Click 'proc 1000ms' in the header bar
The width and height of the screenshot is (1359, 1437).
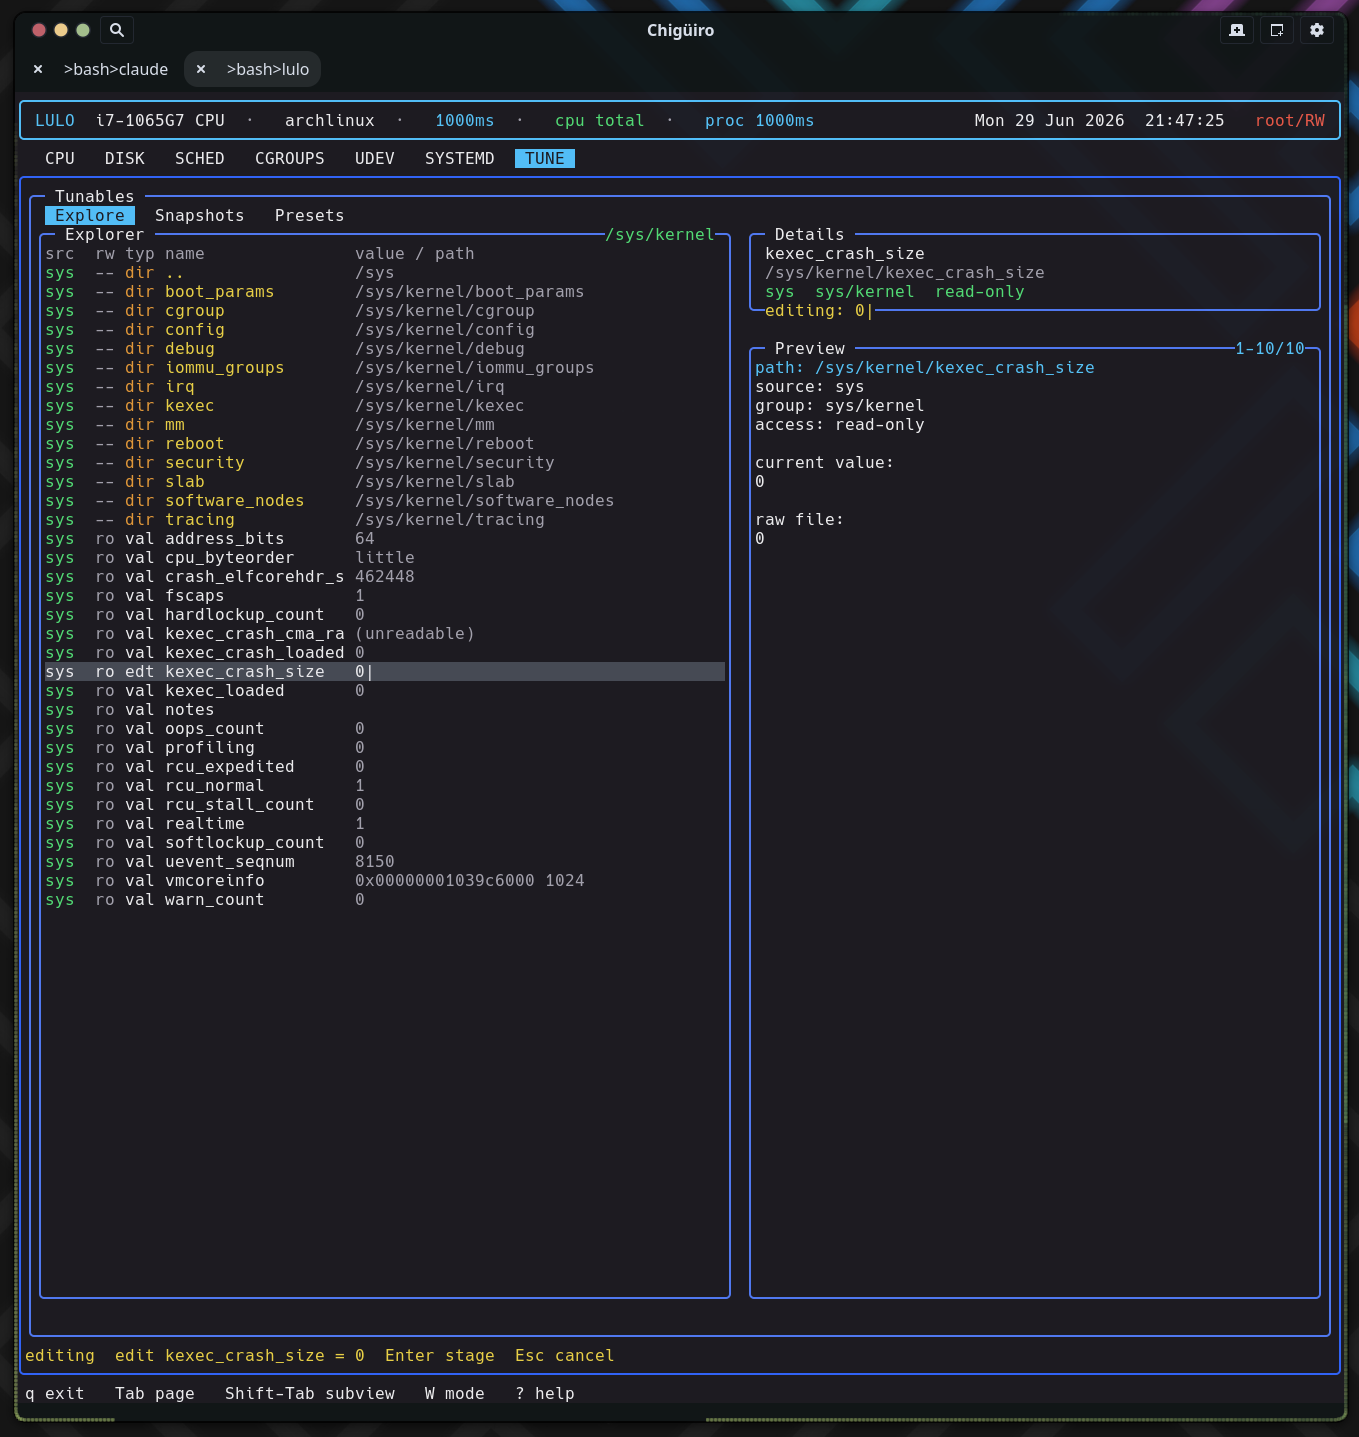pyautogui.click(x=760, y=120)
